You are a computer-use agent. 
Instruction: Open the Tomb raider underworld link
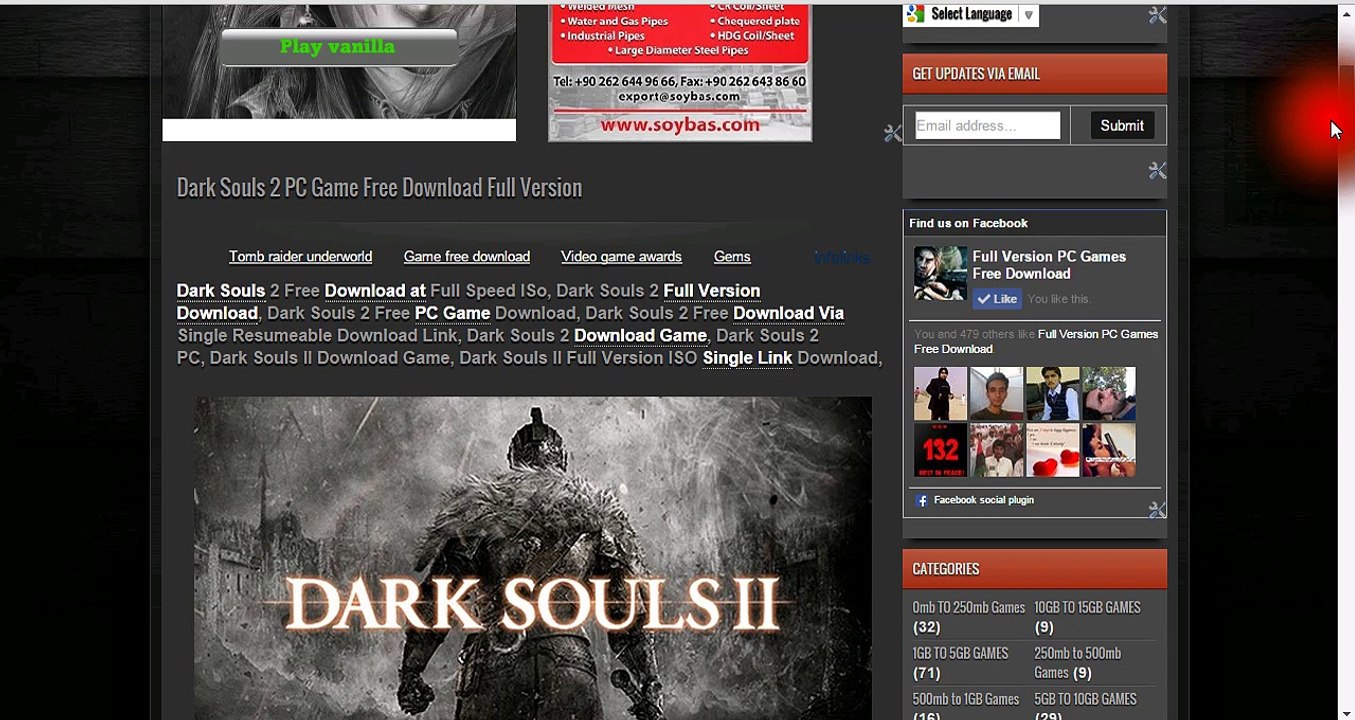pos(300,257)
